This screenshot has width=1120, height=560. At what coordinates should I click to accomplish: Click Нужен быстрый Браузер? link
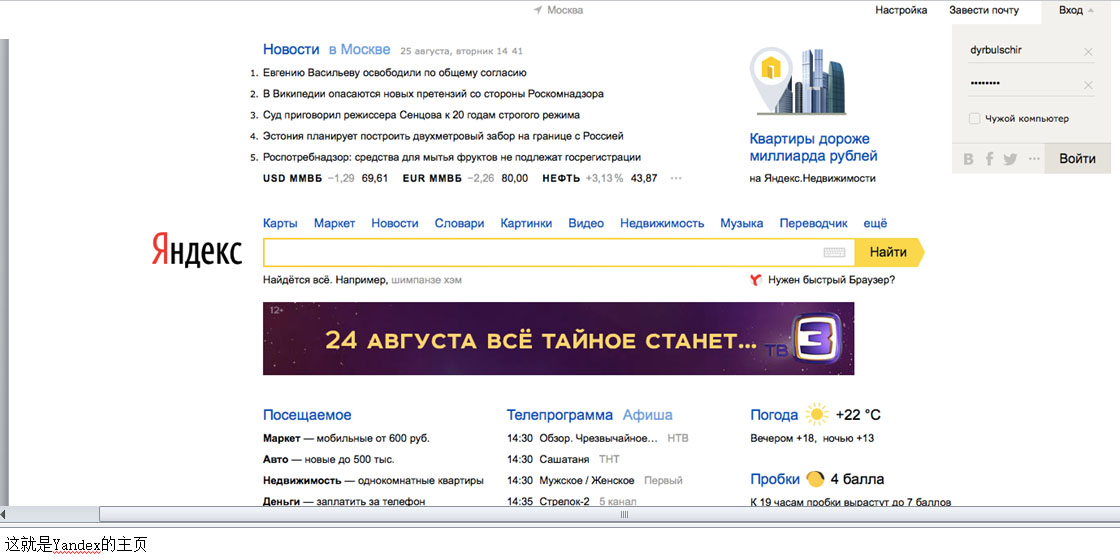click(831, 280)
